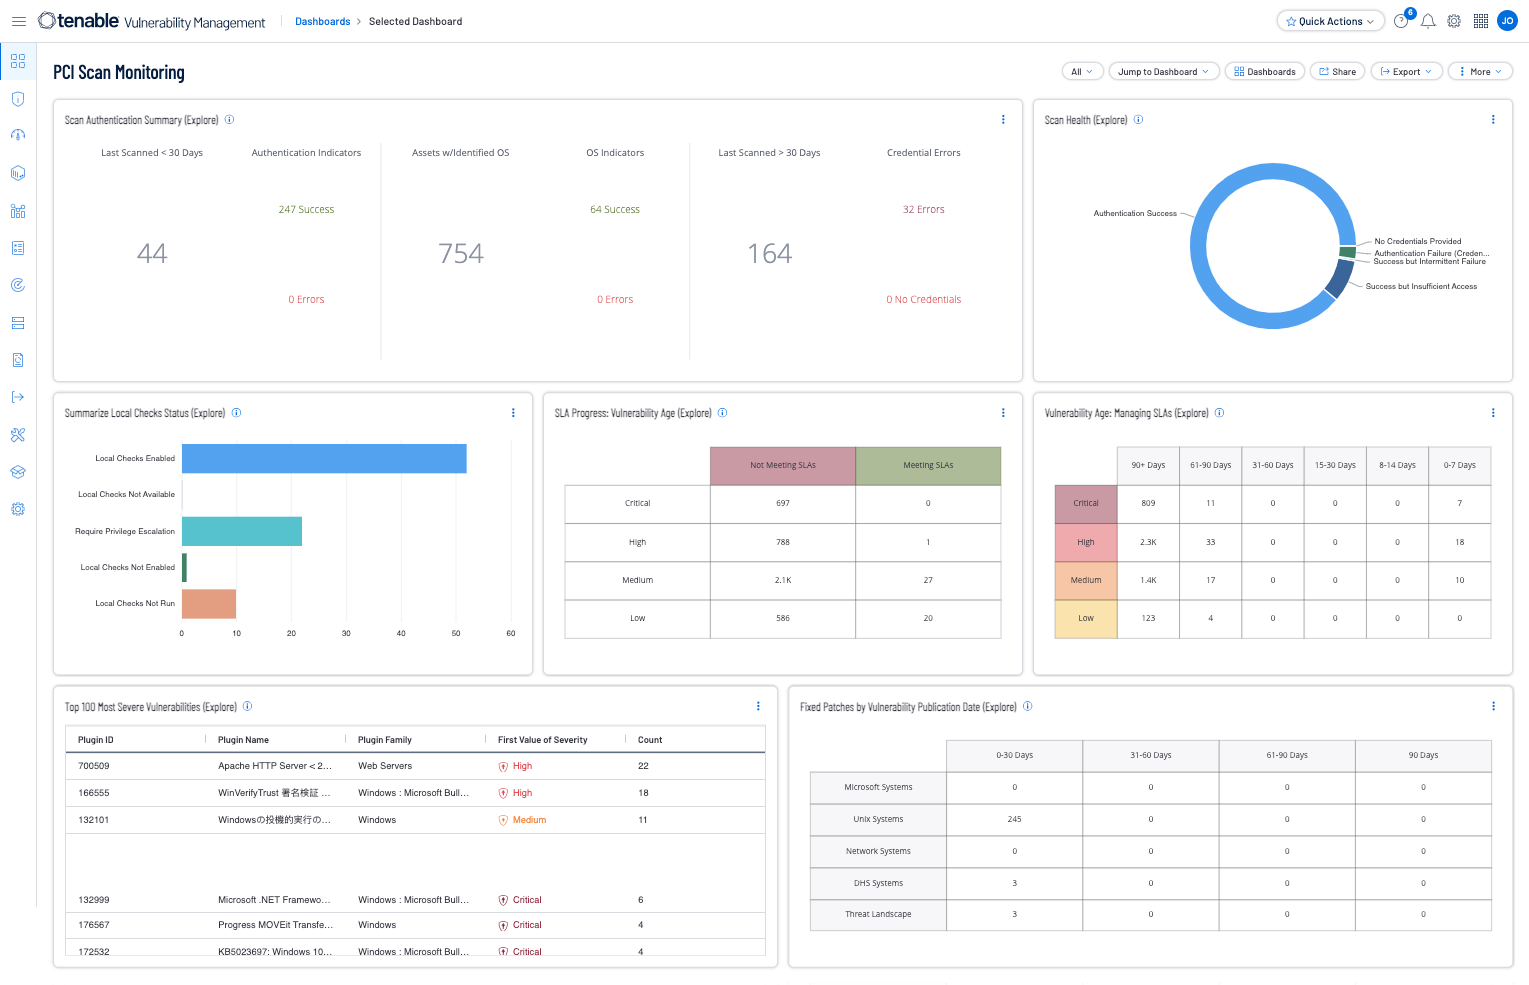The height and width of the screenshot is (985, 1529).
Task: Open the JO user avatar menu
Action: tap(1507, 21)
